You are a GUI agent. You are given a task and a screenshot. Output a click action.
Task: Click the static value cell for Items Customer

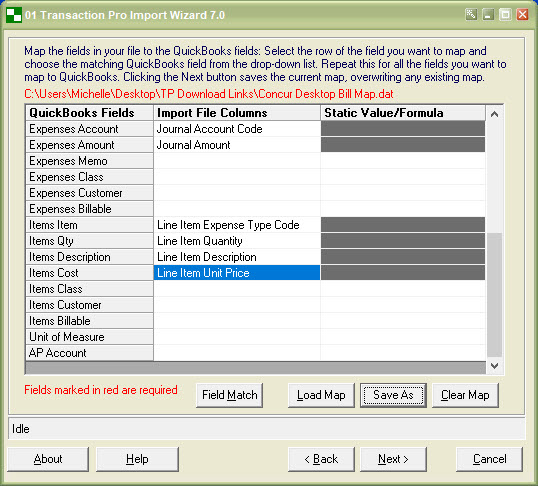[403, 305]
